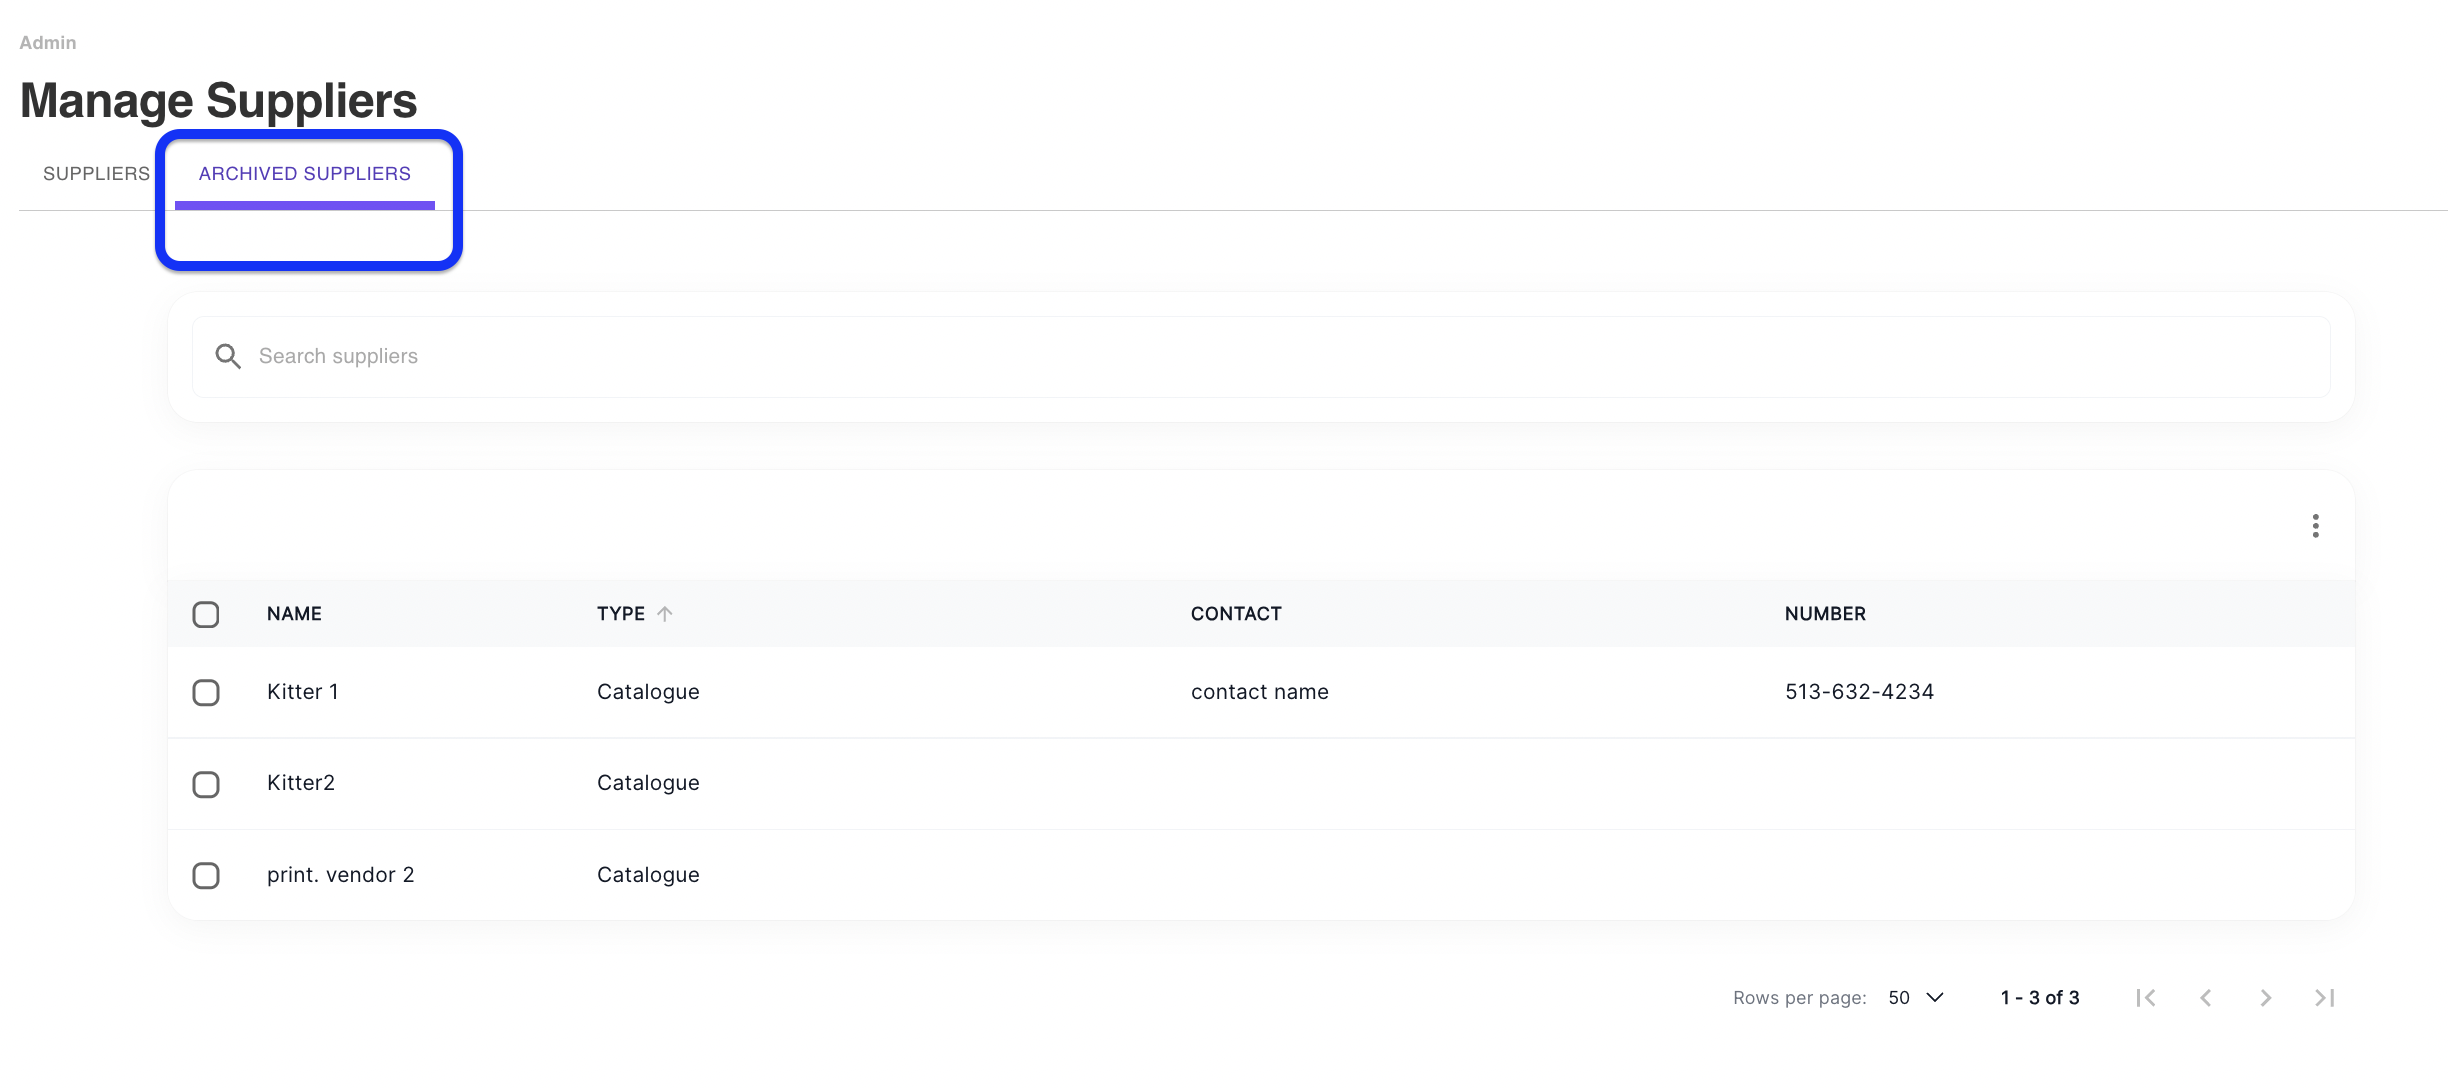
Task: Open the rows per page dropdown
Action: tap(1916, 998)
